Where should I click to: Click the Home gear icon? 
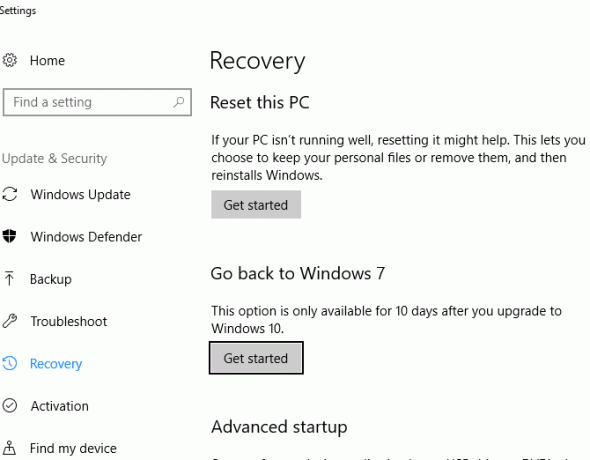coord(9,60)
